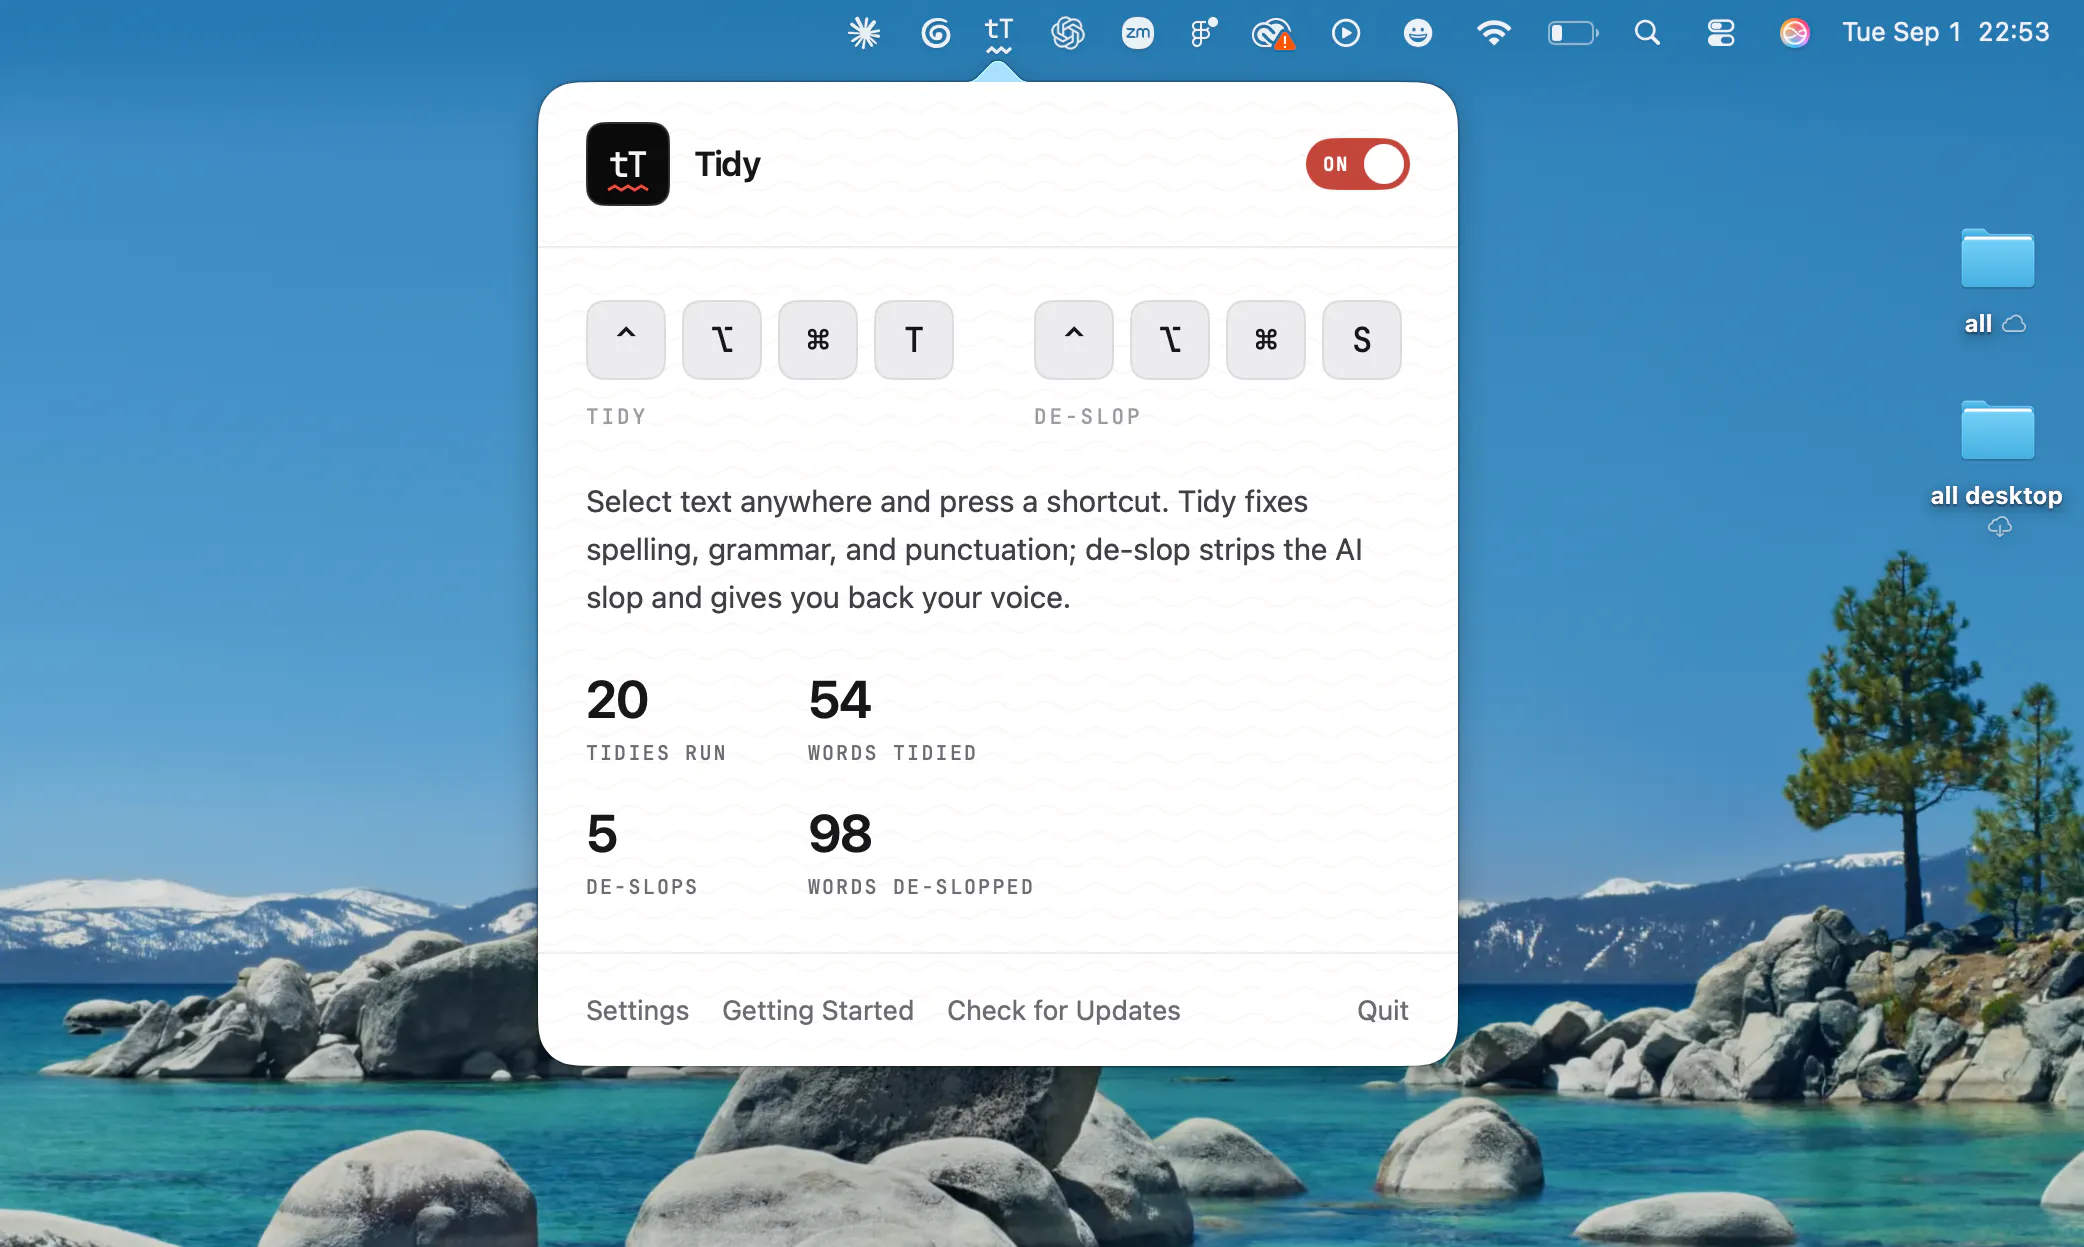Open the Tidy menu bar icon
This screenshot has width=2084, height=1247.
[x=999, y=34]
